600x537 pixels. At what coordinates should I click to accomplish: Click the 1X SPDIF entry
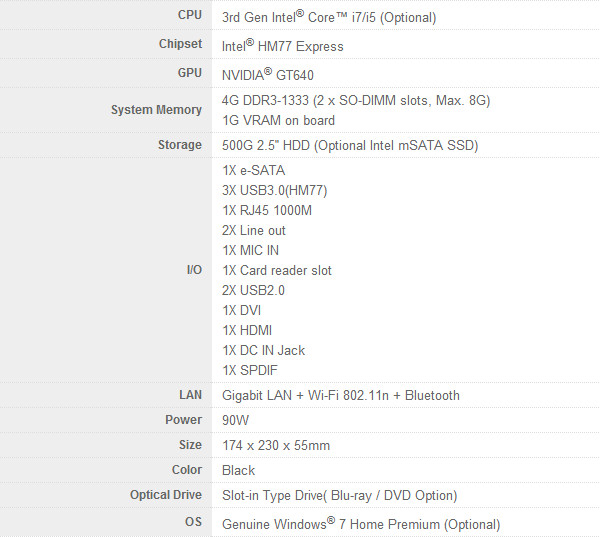[x=249, y=370]
